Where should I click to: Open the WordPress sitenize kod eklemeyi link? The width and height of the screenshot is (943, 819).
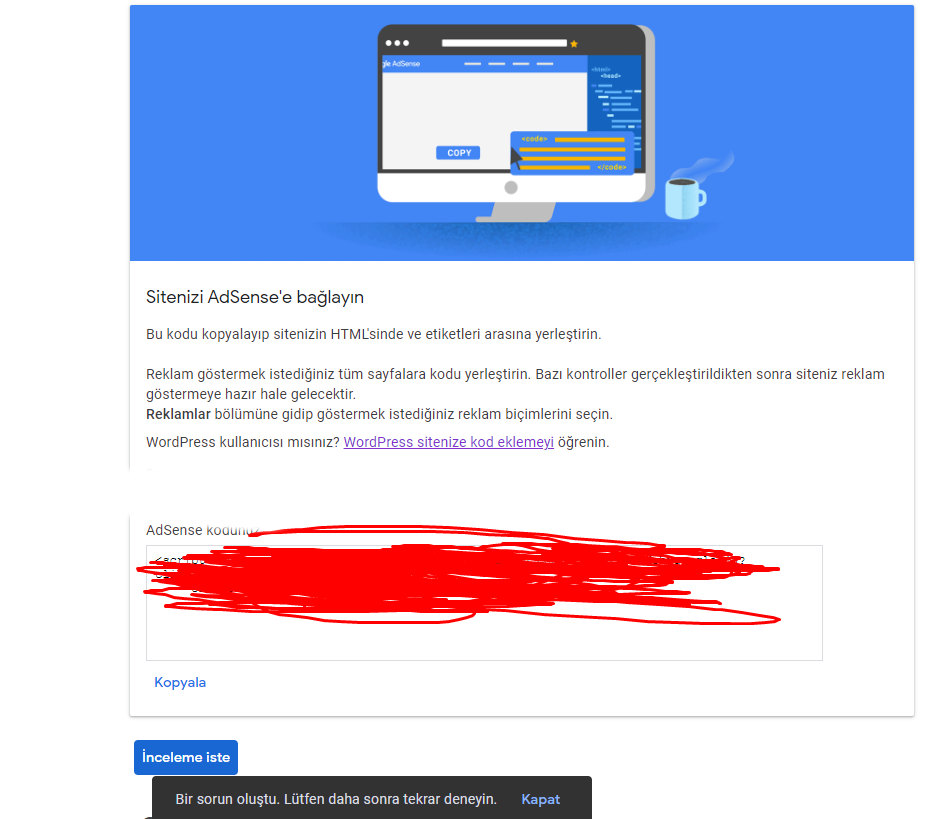449,442
